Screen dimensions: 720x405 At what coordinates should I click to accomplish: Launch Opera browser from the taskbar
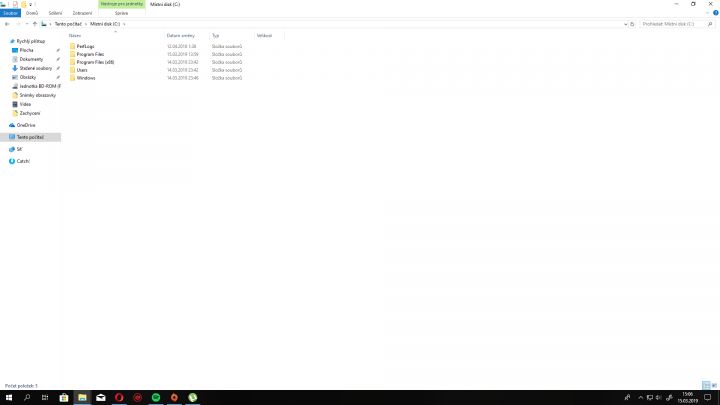click(x=119, y=398)
